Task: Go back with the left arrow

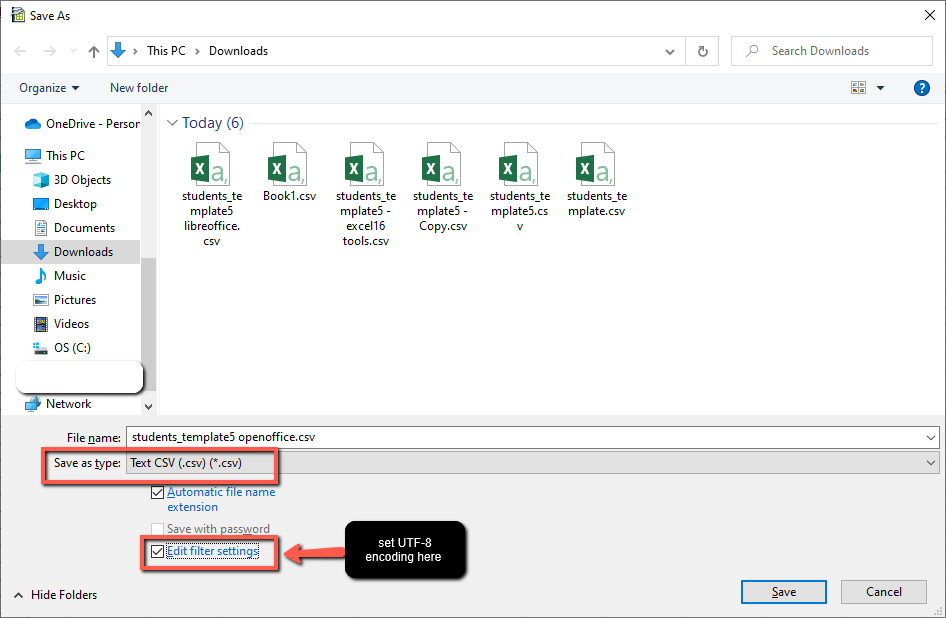Action: [20, 51]
